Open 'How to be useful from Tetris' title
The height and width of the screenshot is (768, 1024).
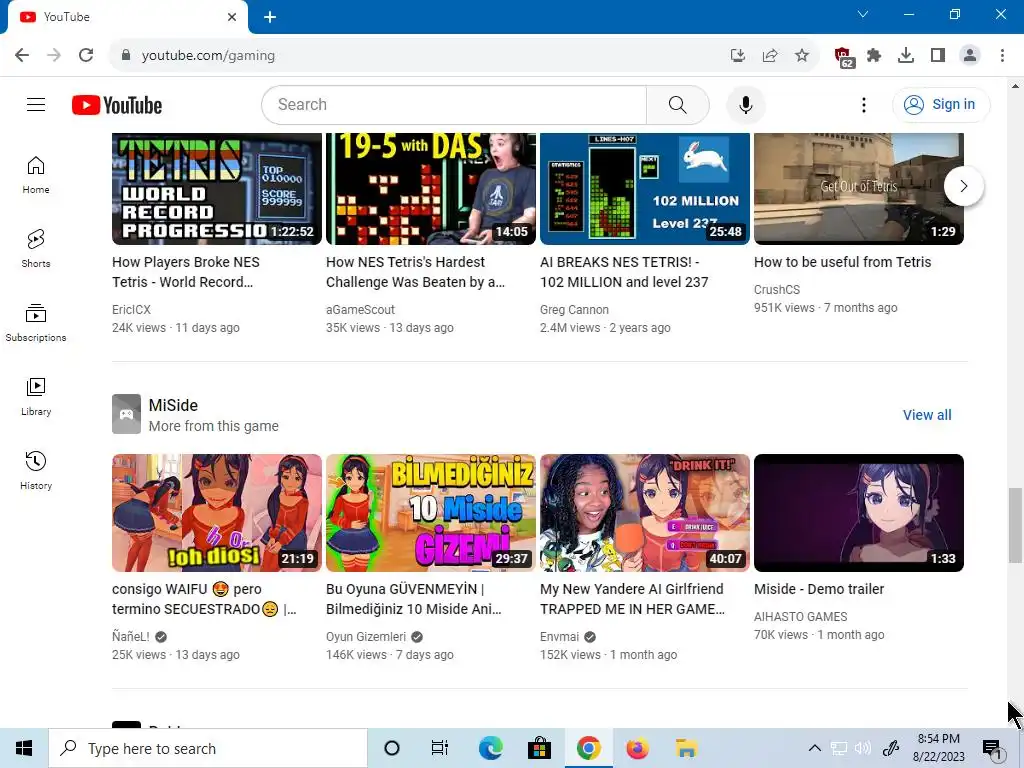(842, 262)
